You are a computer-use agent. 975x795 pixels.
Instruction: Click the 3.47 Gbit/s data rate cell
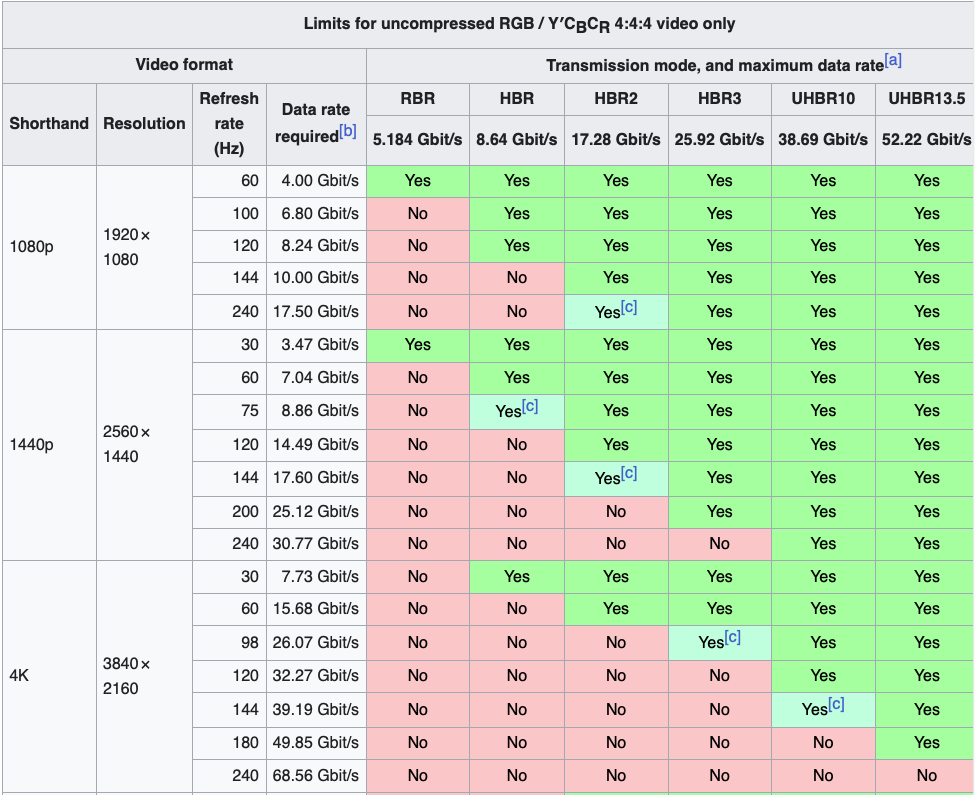(x=317, y=346)
